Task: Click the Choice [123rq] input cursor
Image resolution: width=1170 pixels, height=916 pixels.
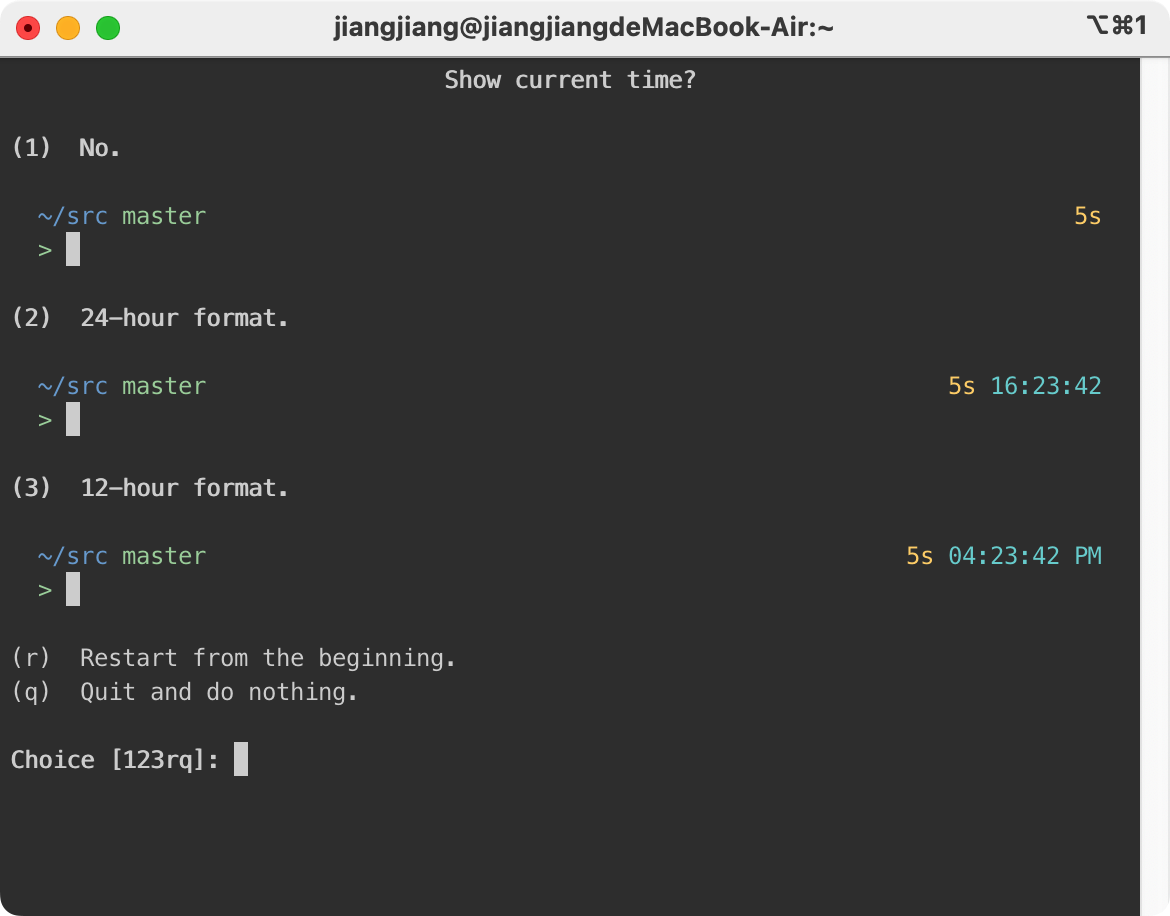Action: 240,760
